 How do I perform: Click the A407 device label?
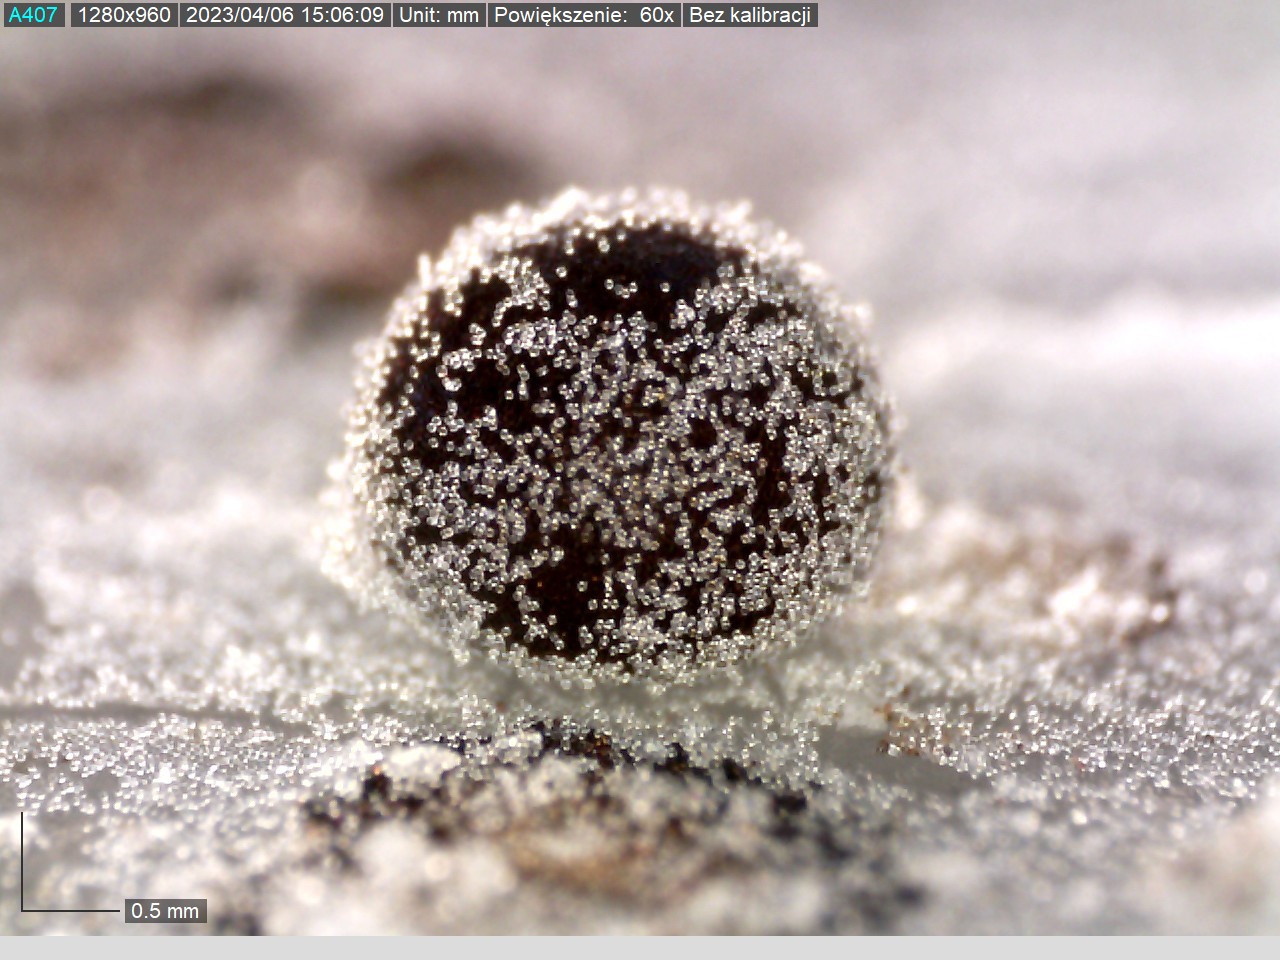(33, 15)
